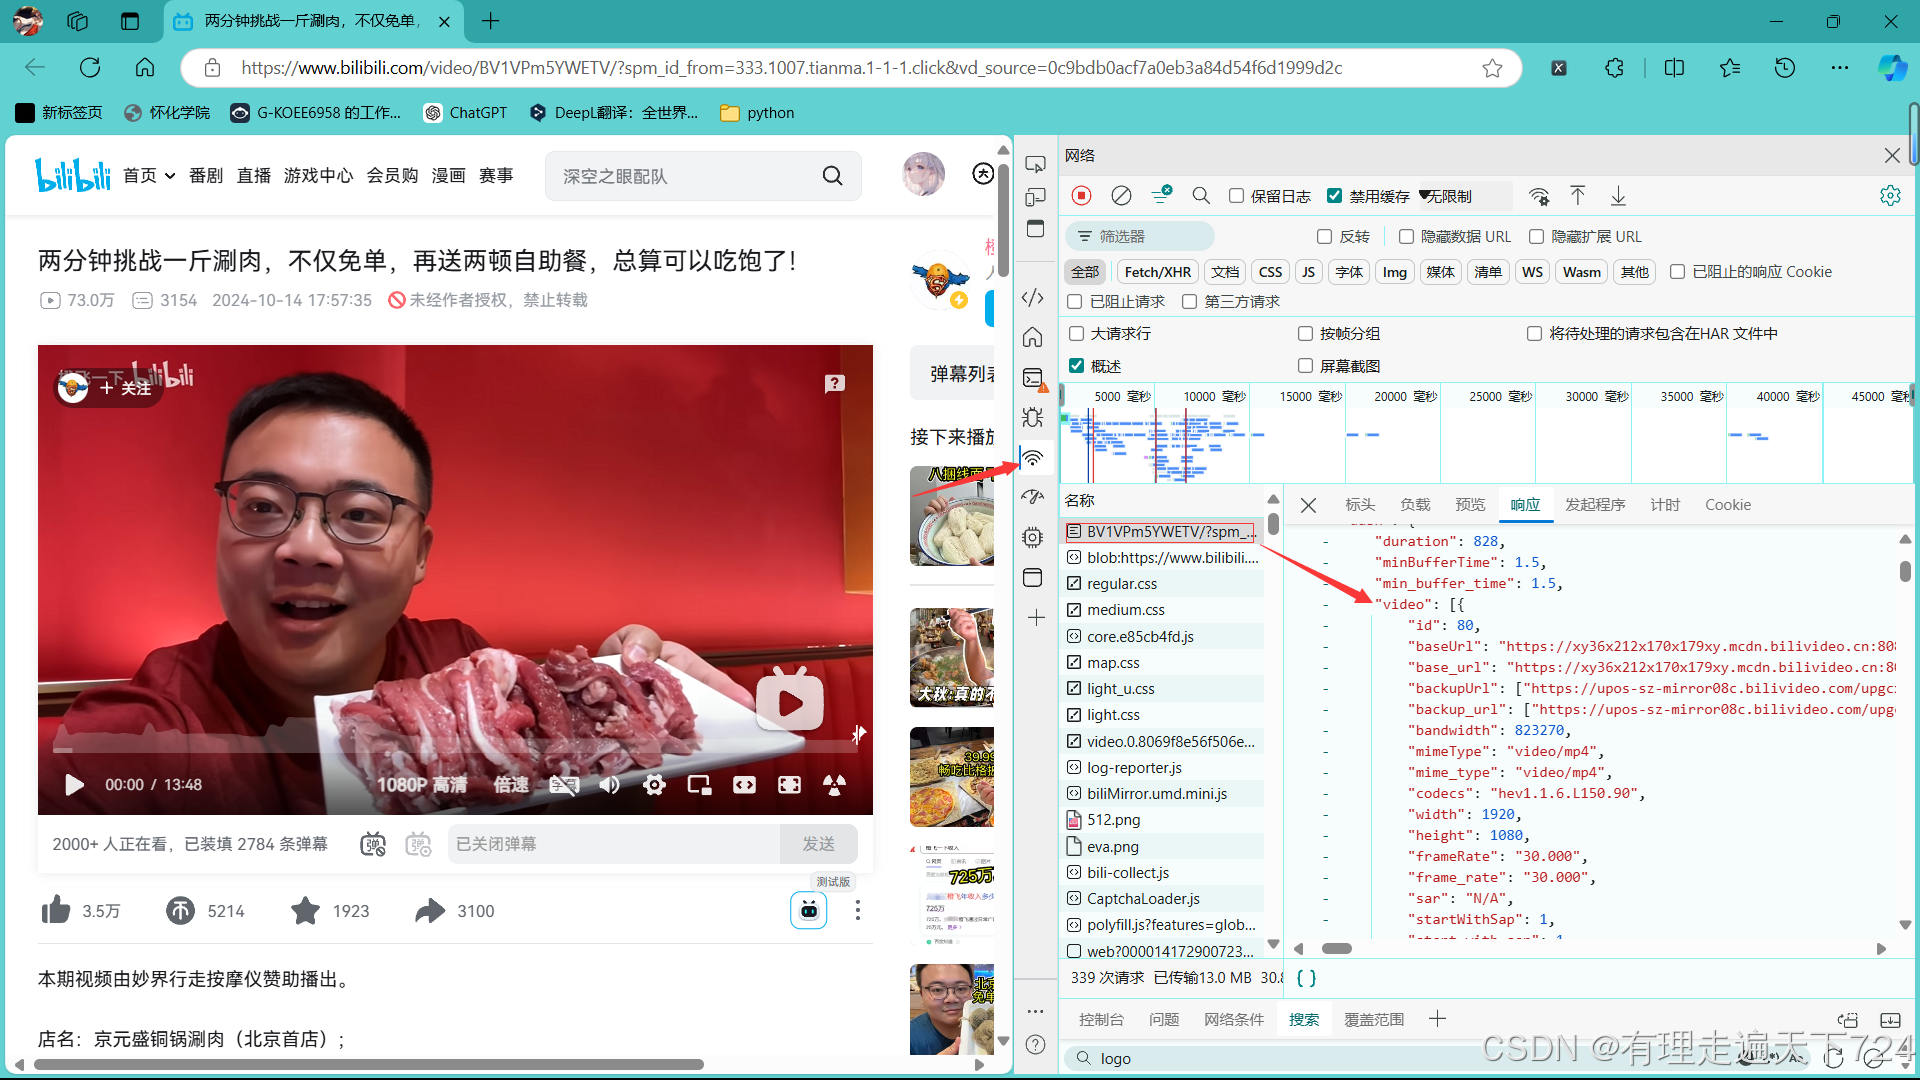This screenshot has width=1920, height=1080.
Task: Click the record network log button
Action: (1081, 196)
